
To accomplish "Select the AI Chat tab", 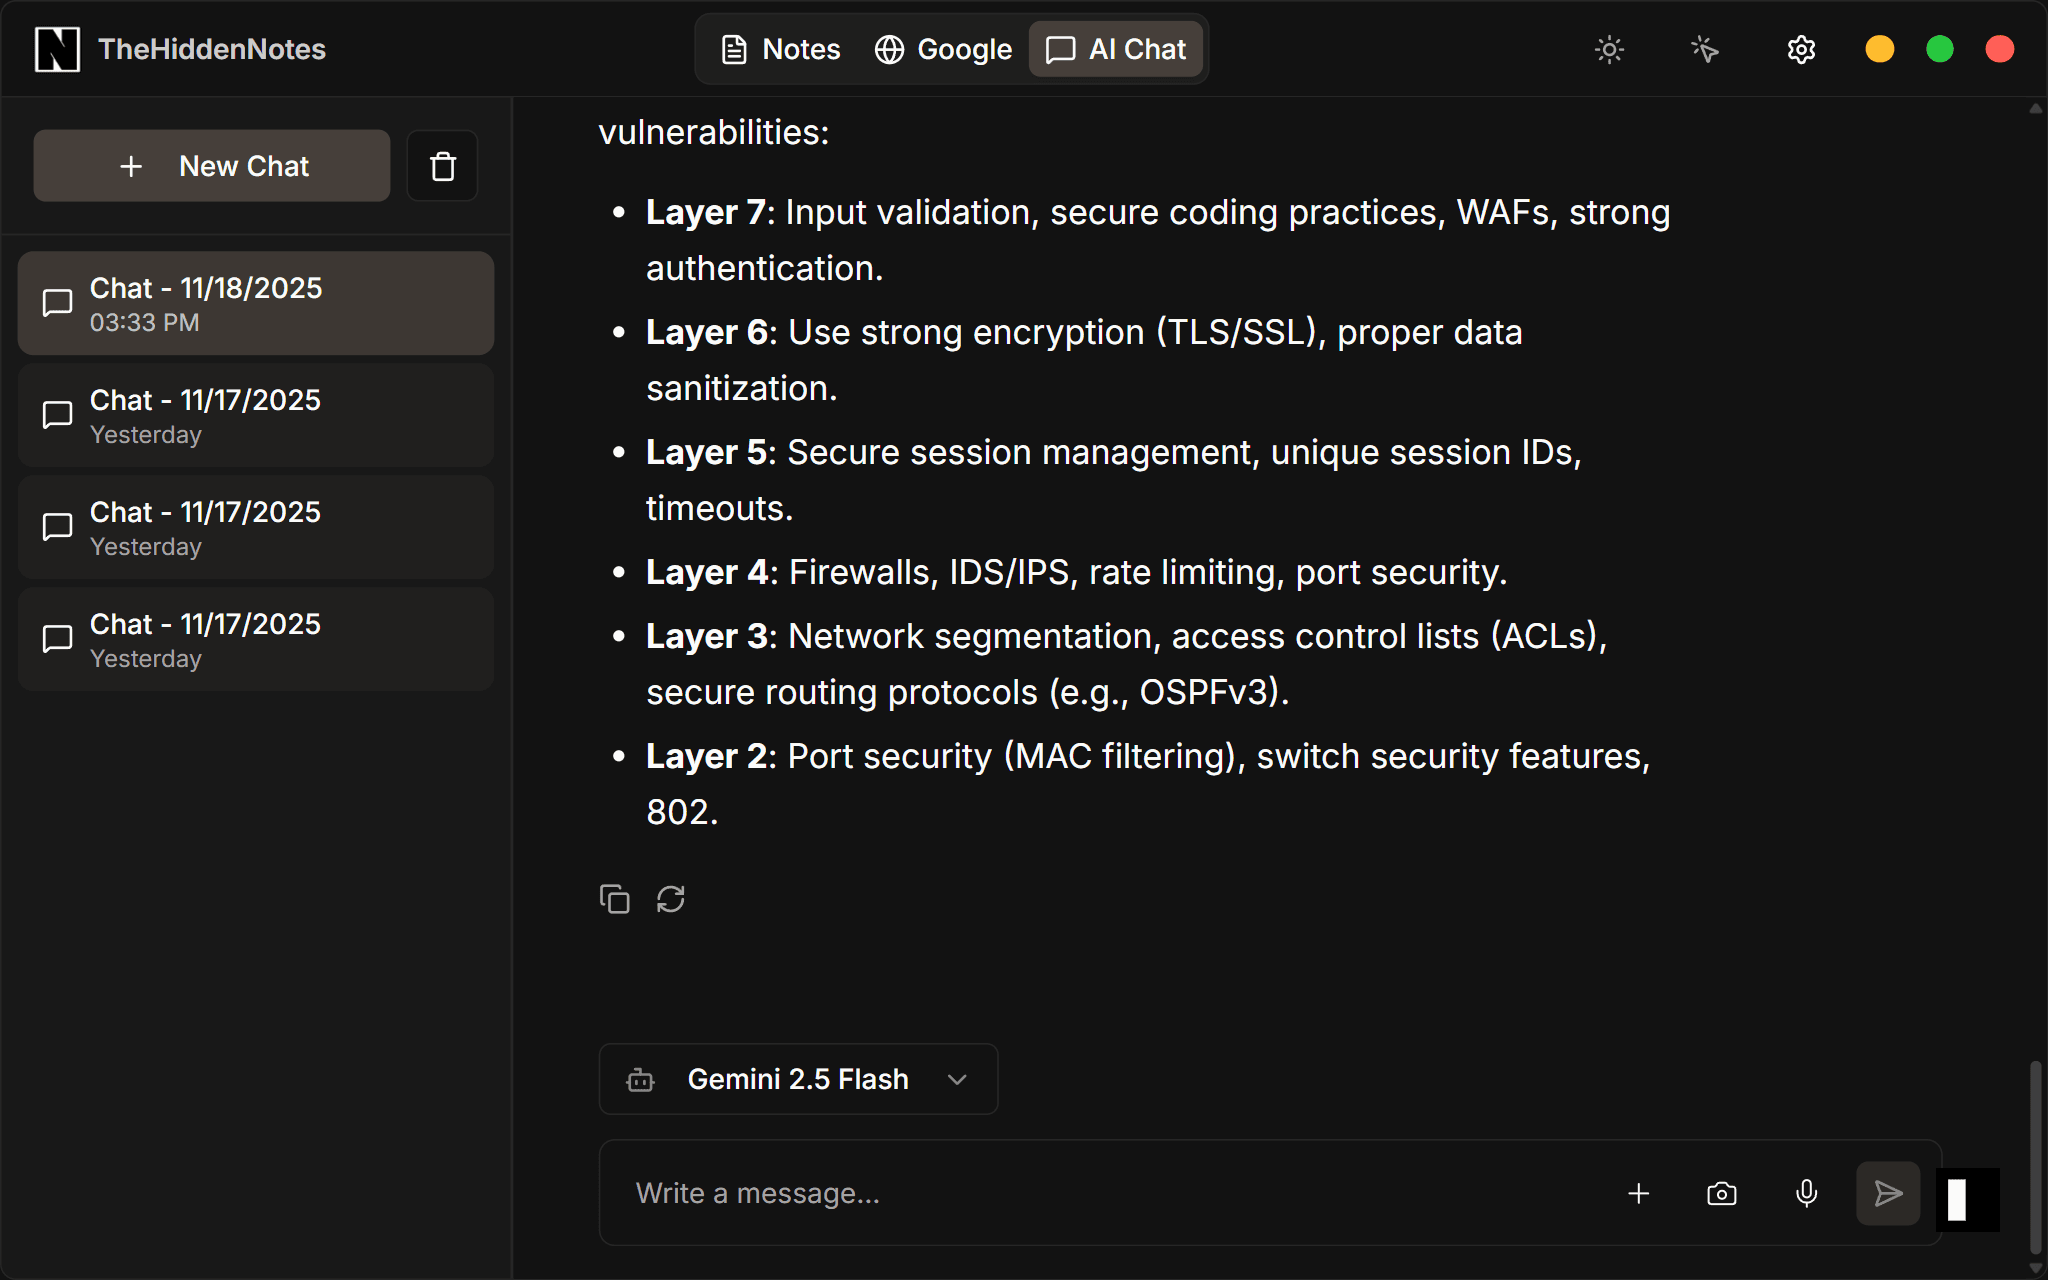I will pos(1116,49).
